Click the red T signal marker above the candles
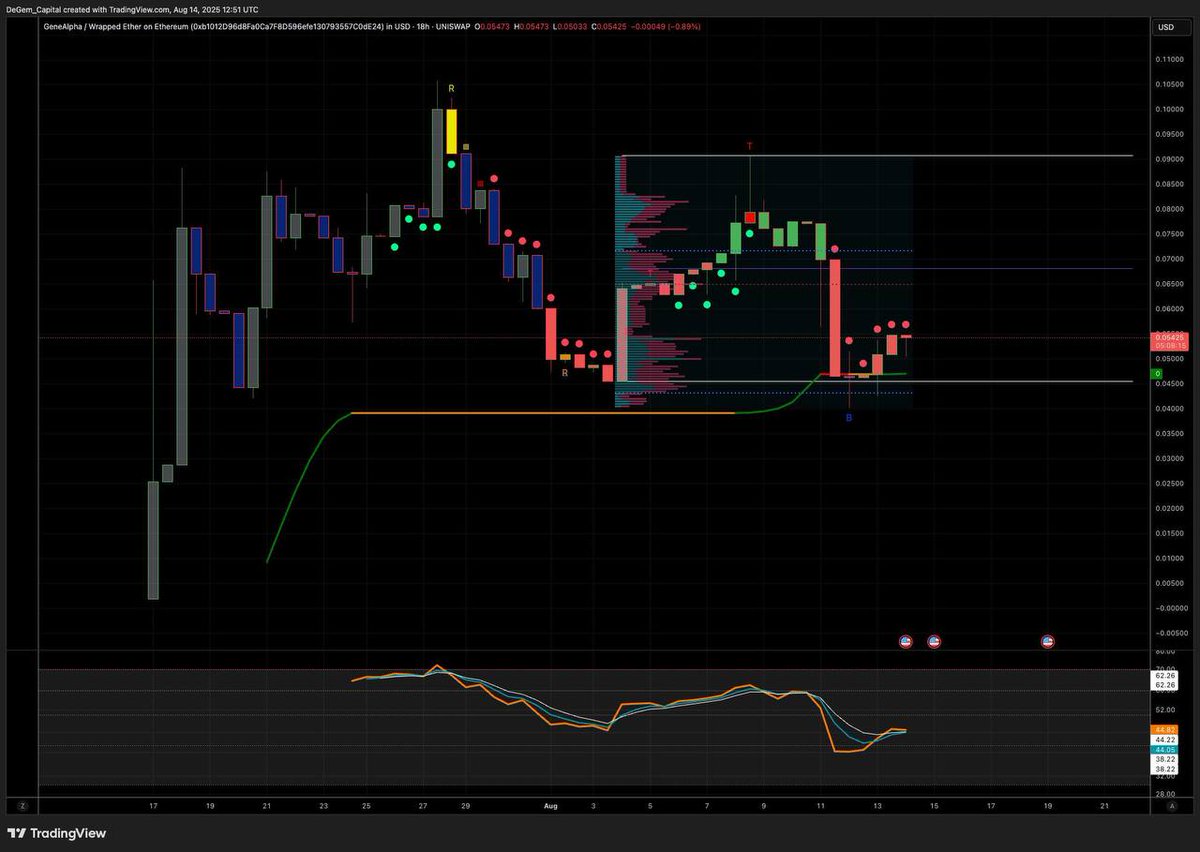The width and height of the screenshot is (1200, 852). [x=749, y=146]
